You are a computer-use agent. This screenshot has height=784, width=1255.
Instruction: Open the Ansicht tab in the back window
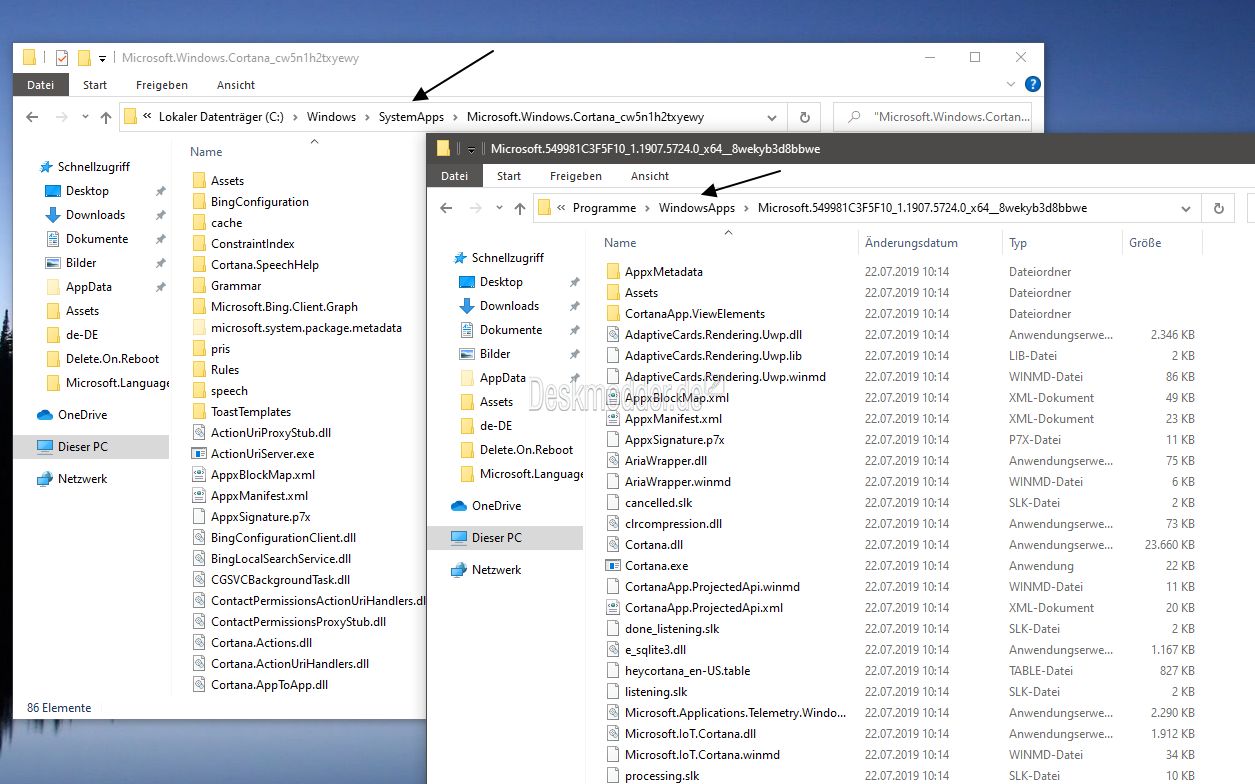coord(236,85)
